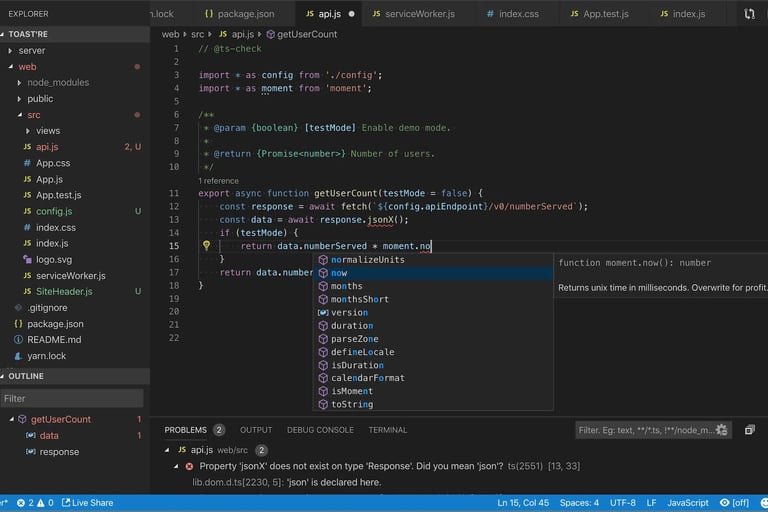This screenshot has width=768, height=512.
Task: Collapse the src folder in Explorer
Action: click(19, 115)
